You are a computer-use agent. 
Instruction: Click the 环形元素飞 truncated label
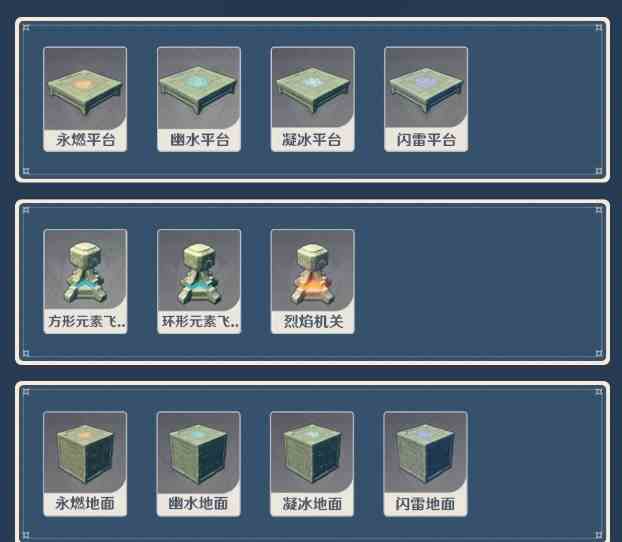[x=200, y=321]
